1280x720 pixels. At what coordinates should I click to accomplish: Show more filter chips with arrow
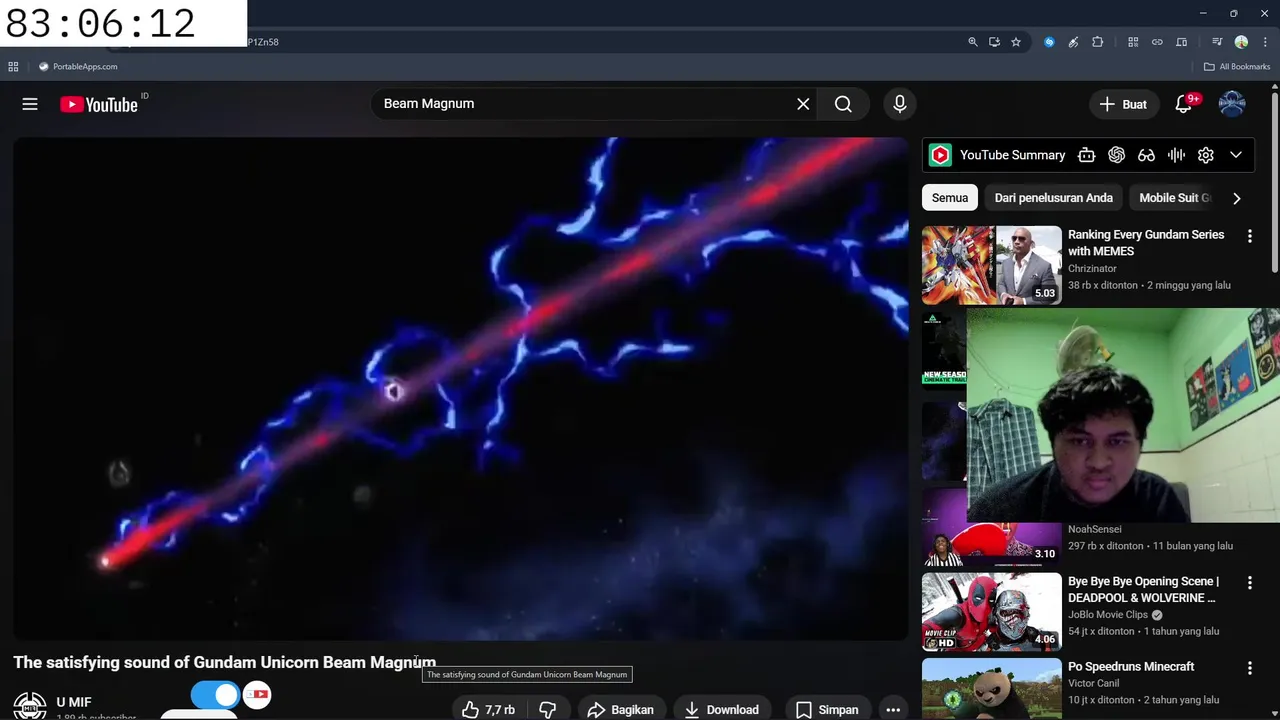tap(1237, 198)
